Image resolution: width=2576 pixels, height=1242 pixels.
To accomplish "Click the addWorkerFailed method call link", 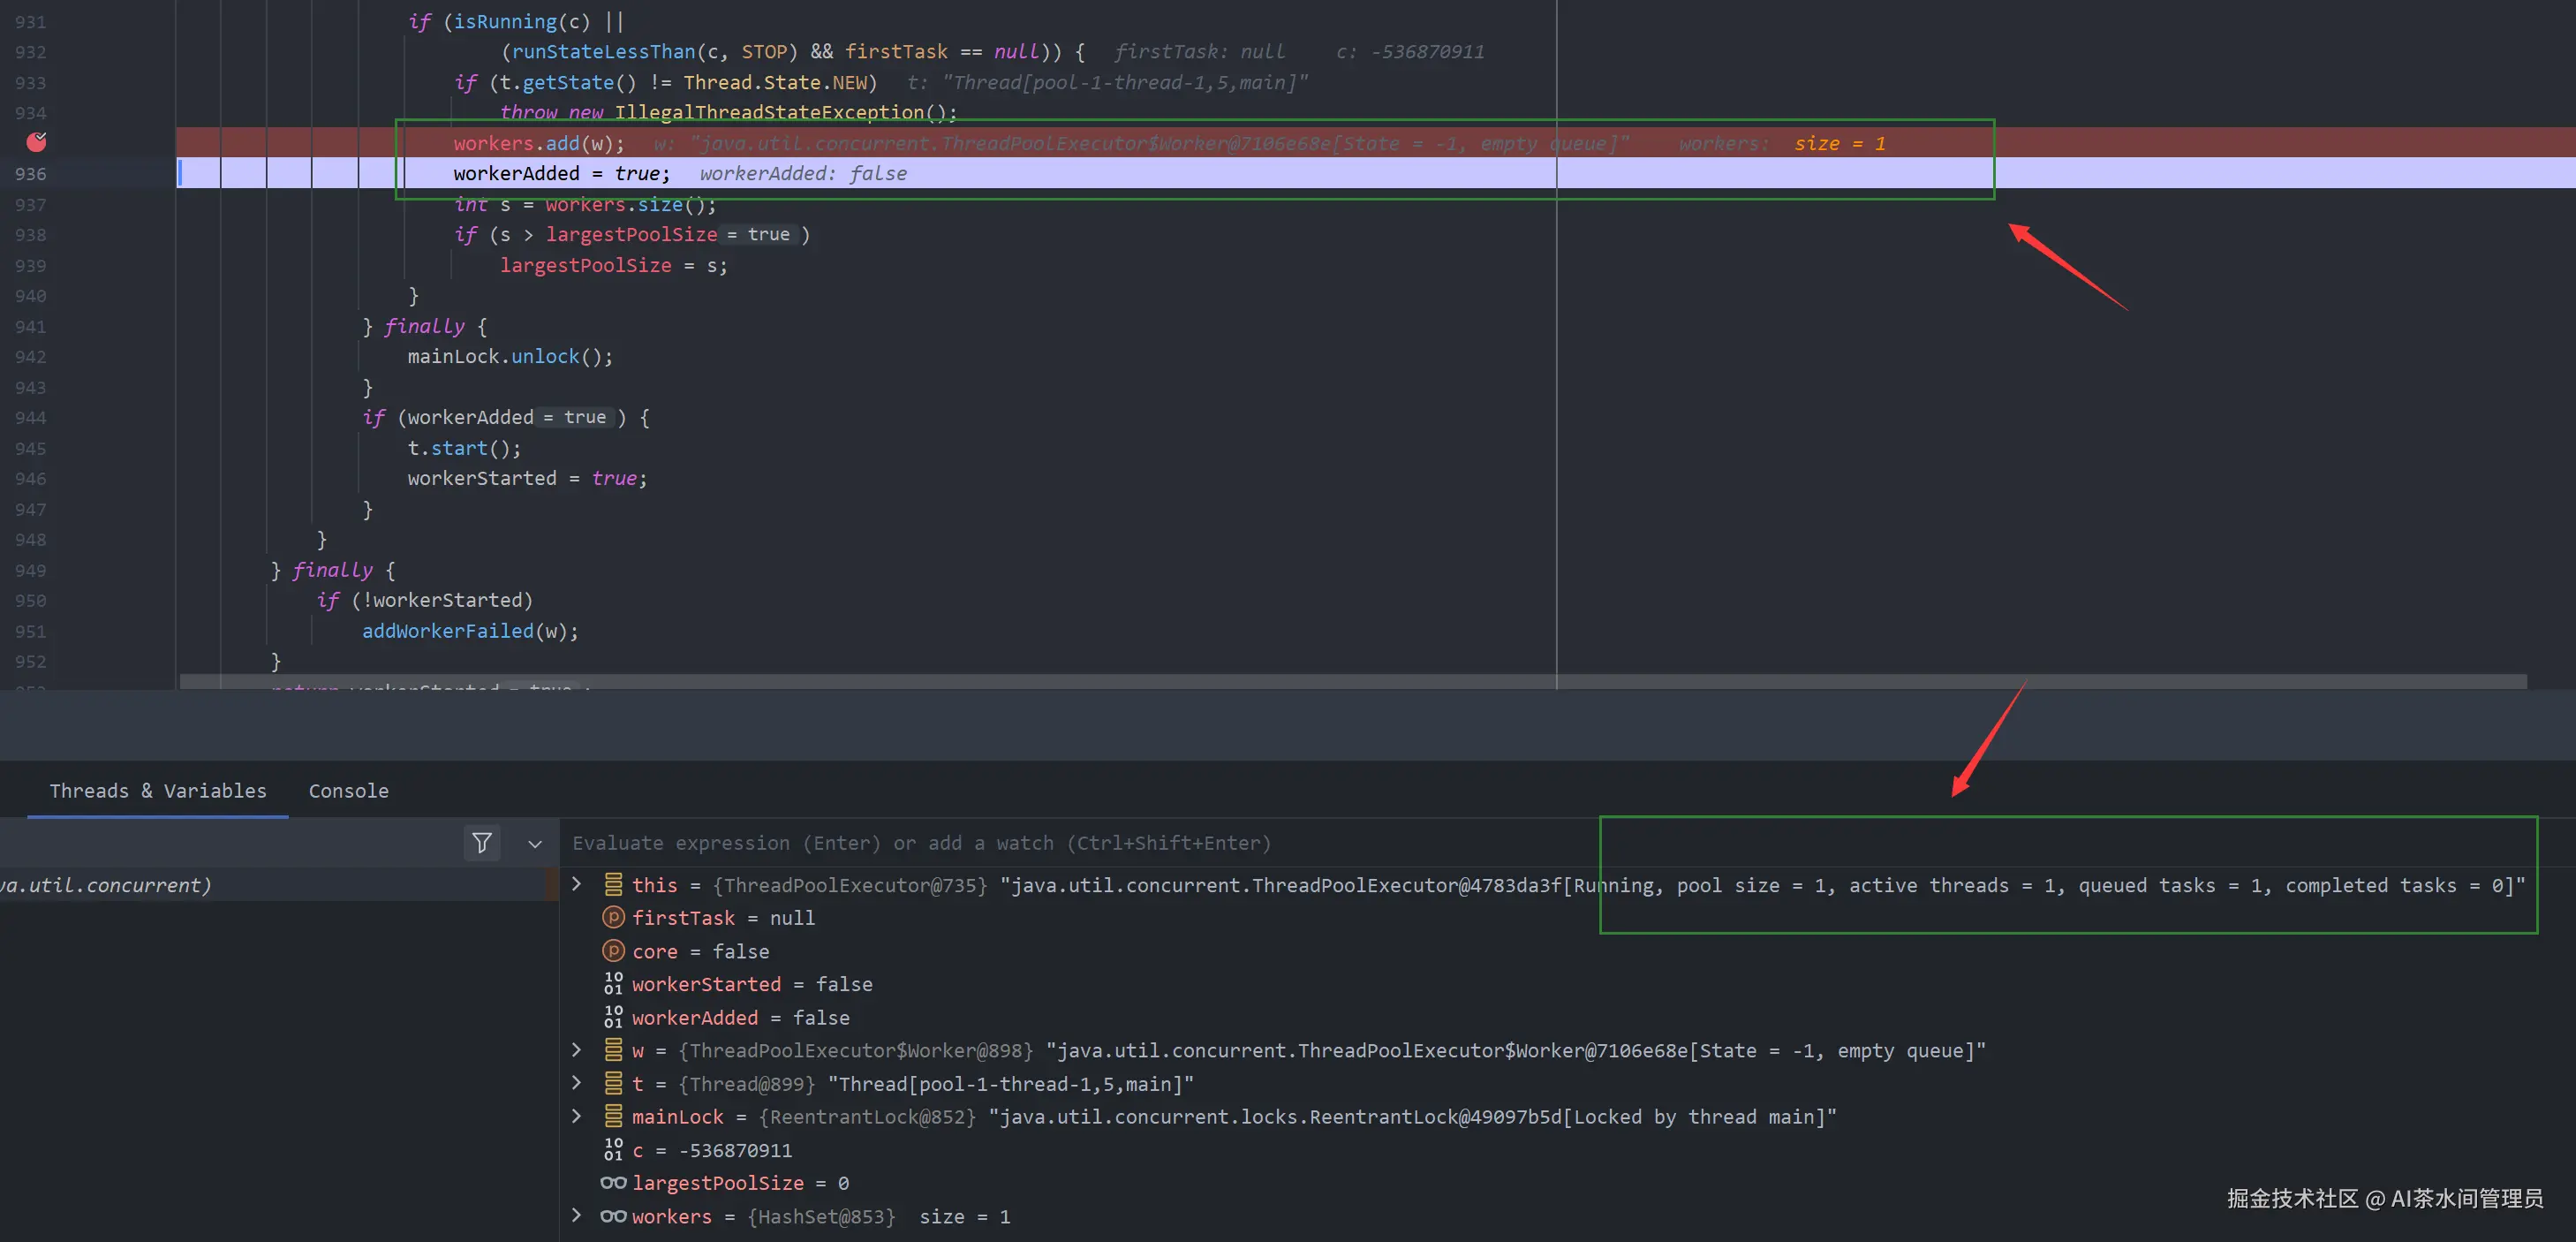I will 447,631.
